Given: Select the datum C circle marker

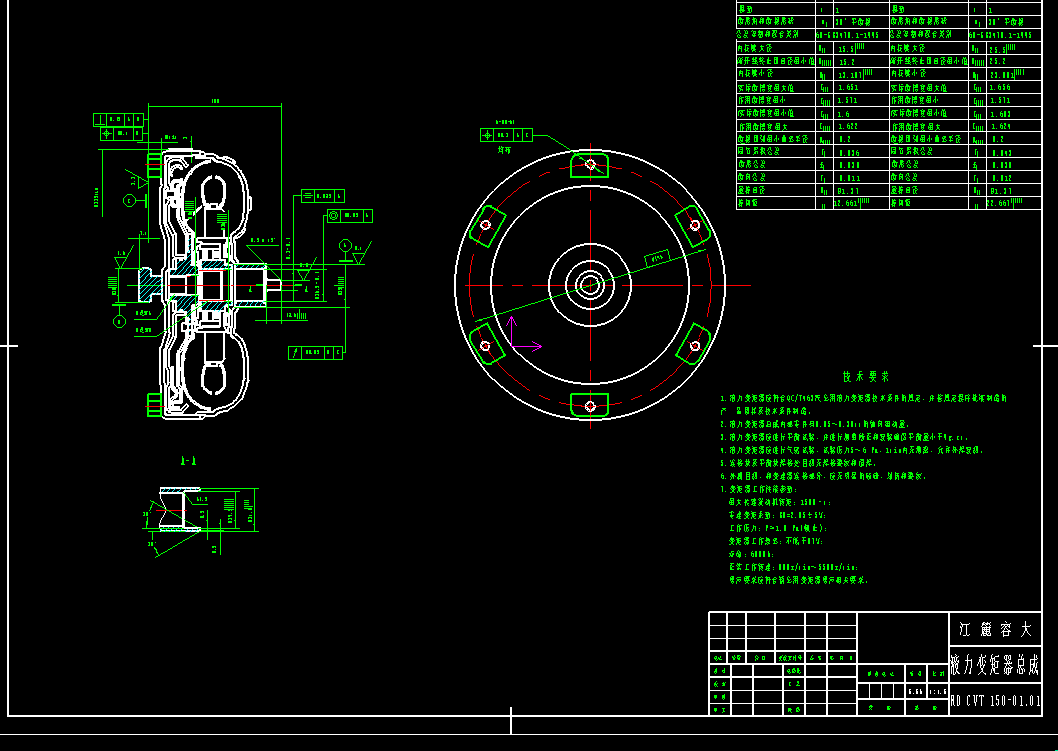Looking at the screenshot, I should pos(129,200).
